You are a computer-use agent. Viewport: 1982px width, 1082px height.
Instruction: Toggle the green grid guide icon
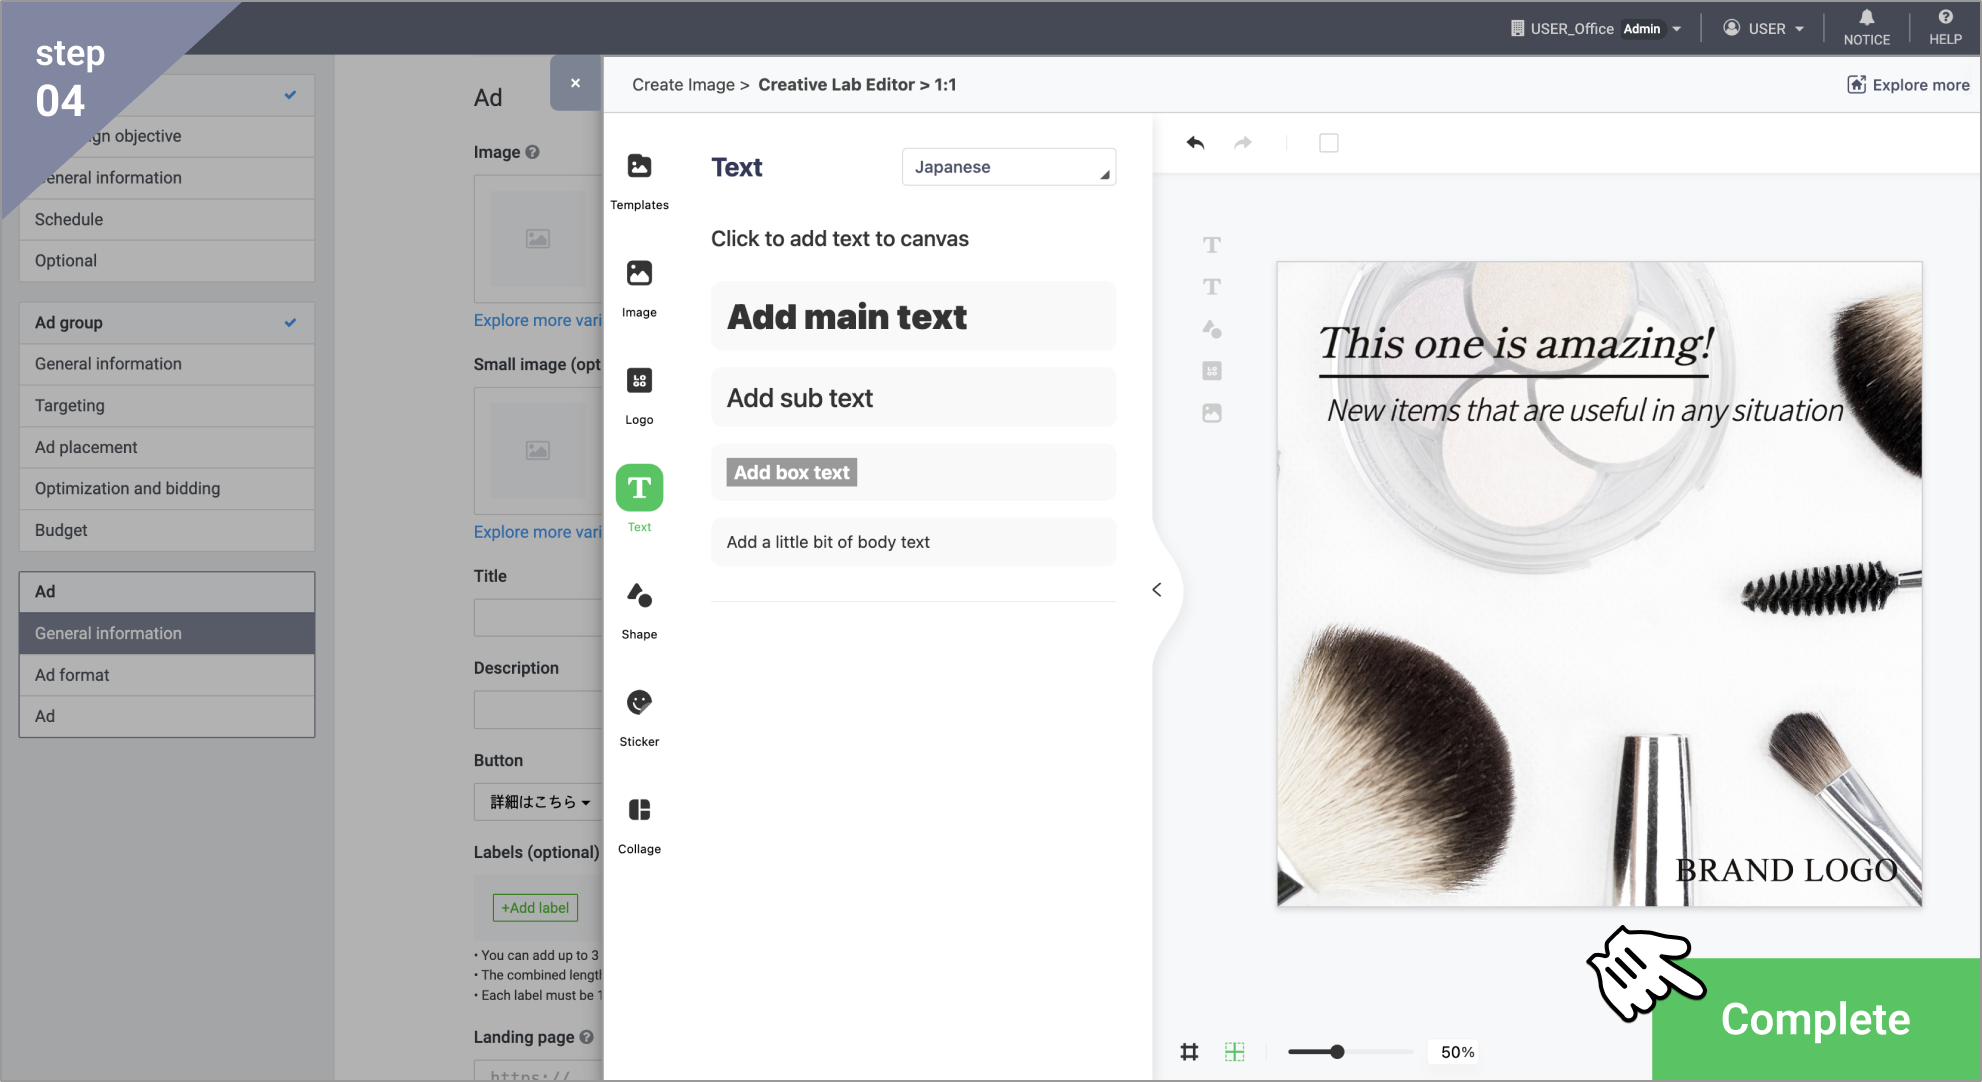pos(1234,1052)
